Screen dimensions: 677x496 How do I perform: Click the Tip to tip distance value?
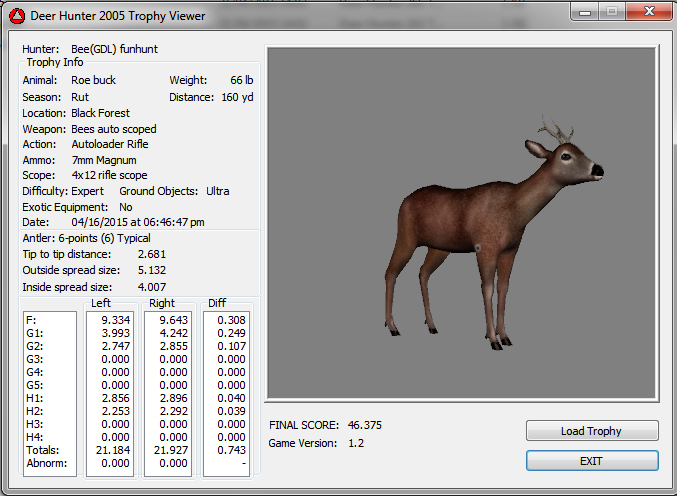coord(153,254)
